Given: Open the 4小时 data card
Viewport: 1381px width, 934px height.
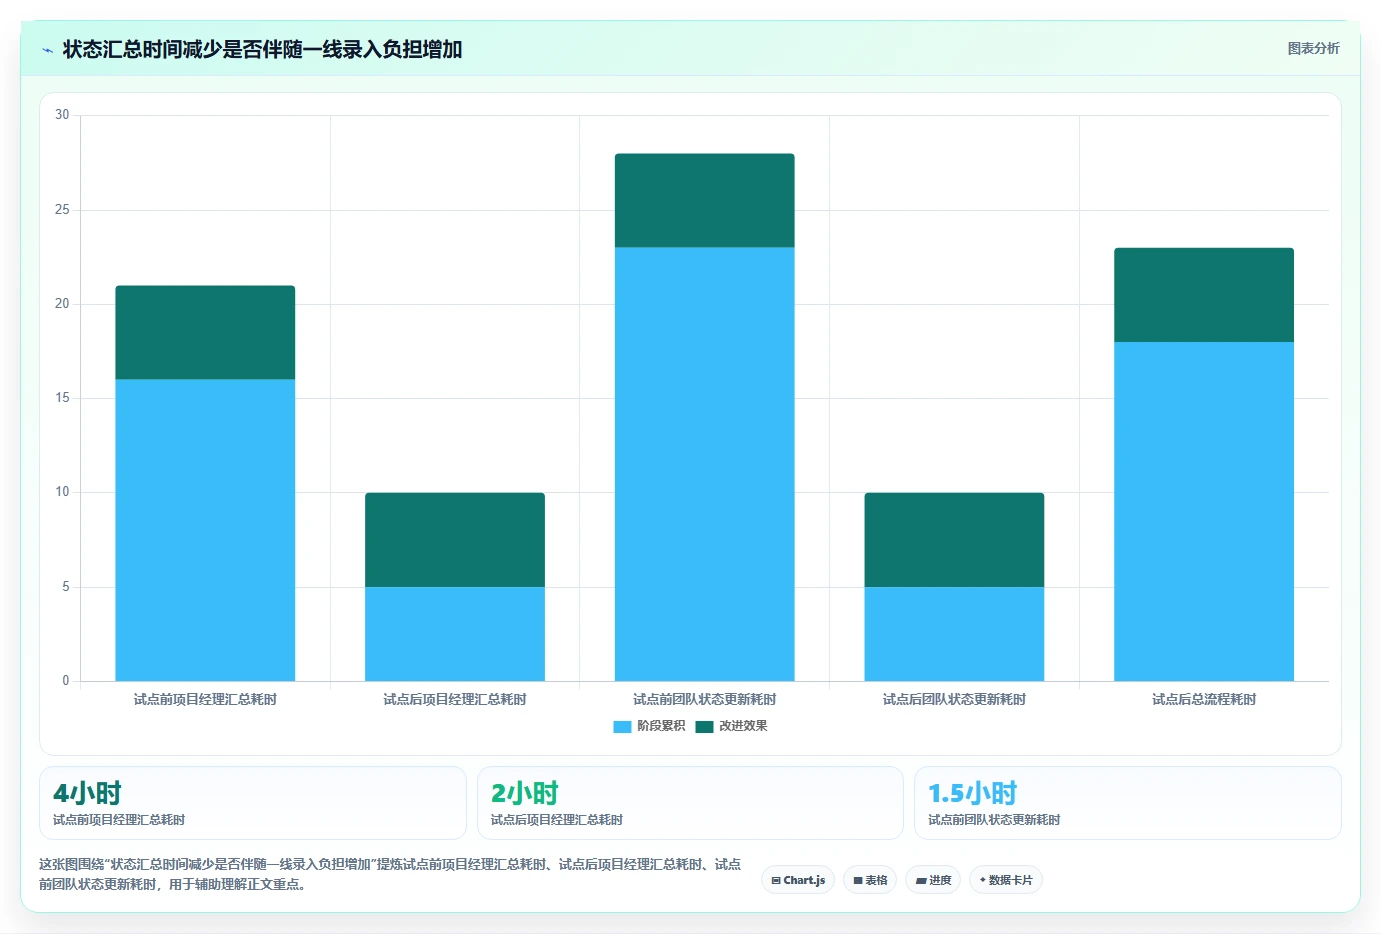Looking at the screenshot, I should coord(253,803).
